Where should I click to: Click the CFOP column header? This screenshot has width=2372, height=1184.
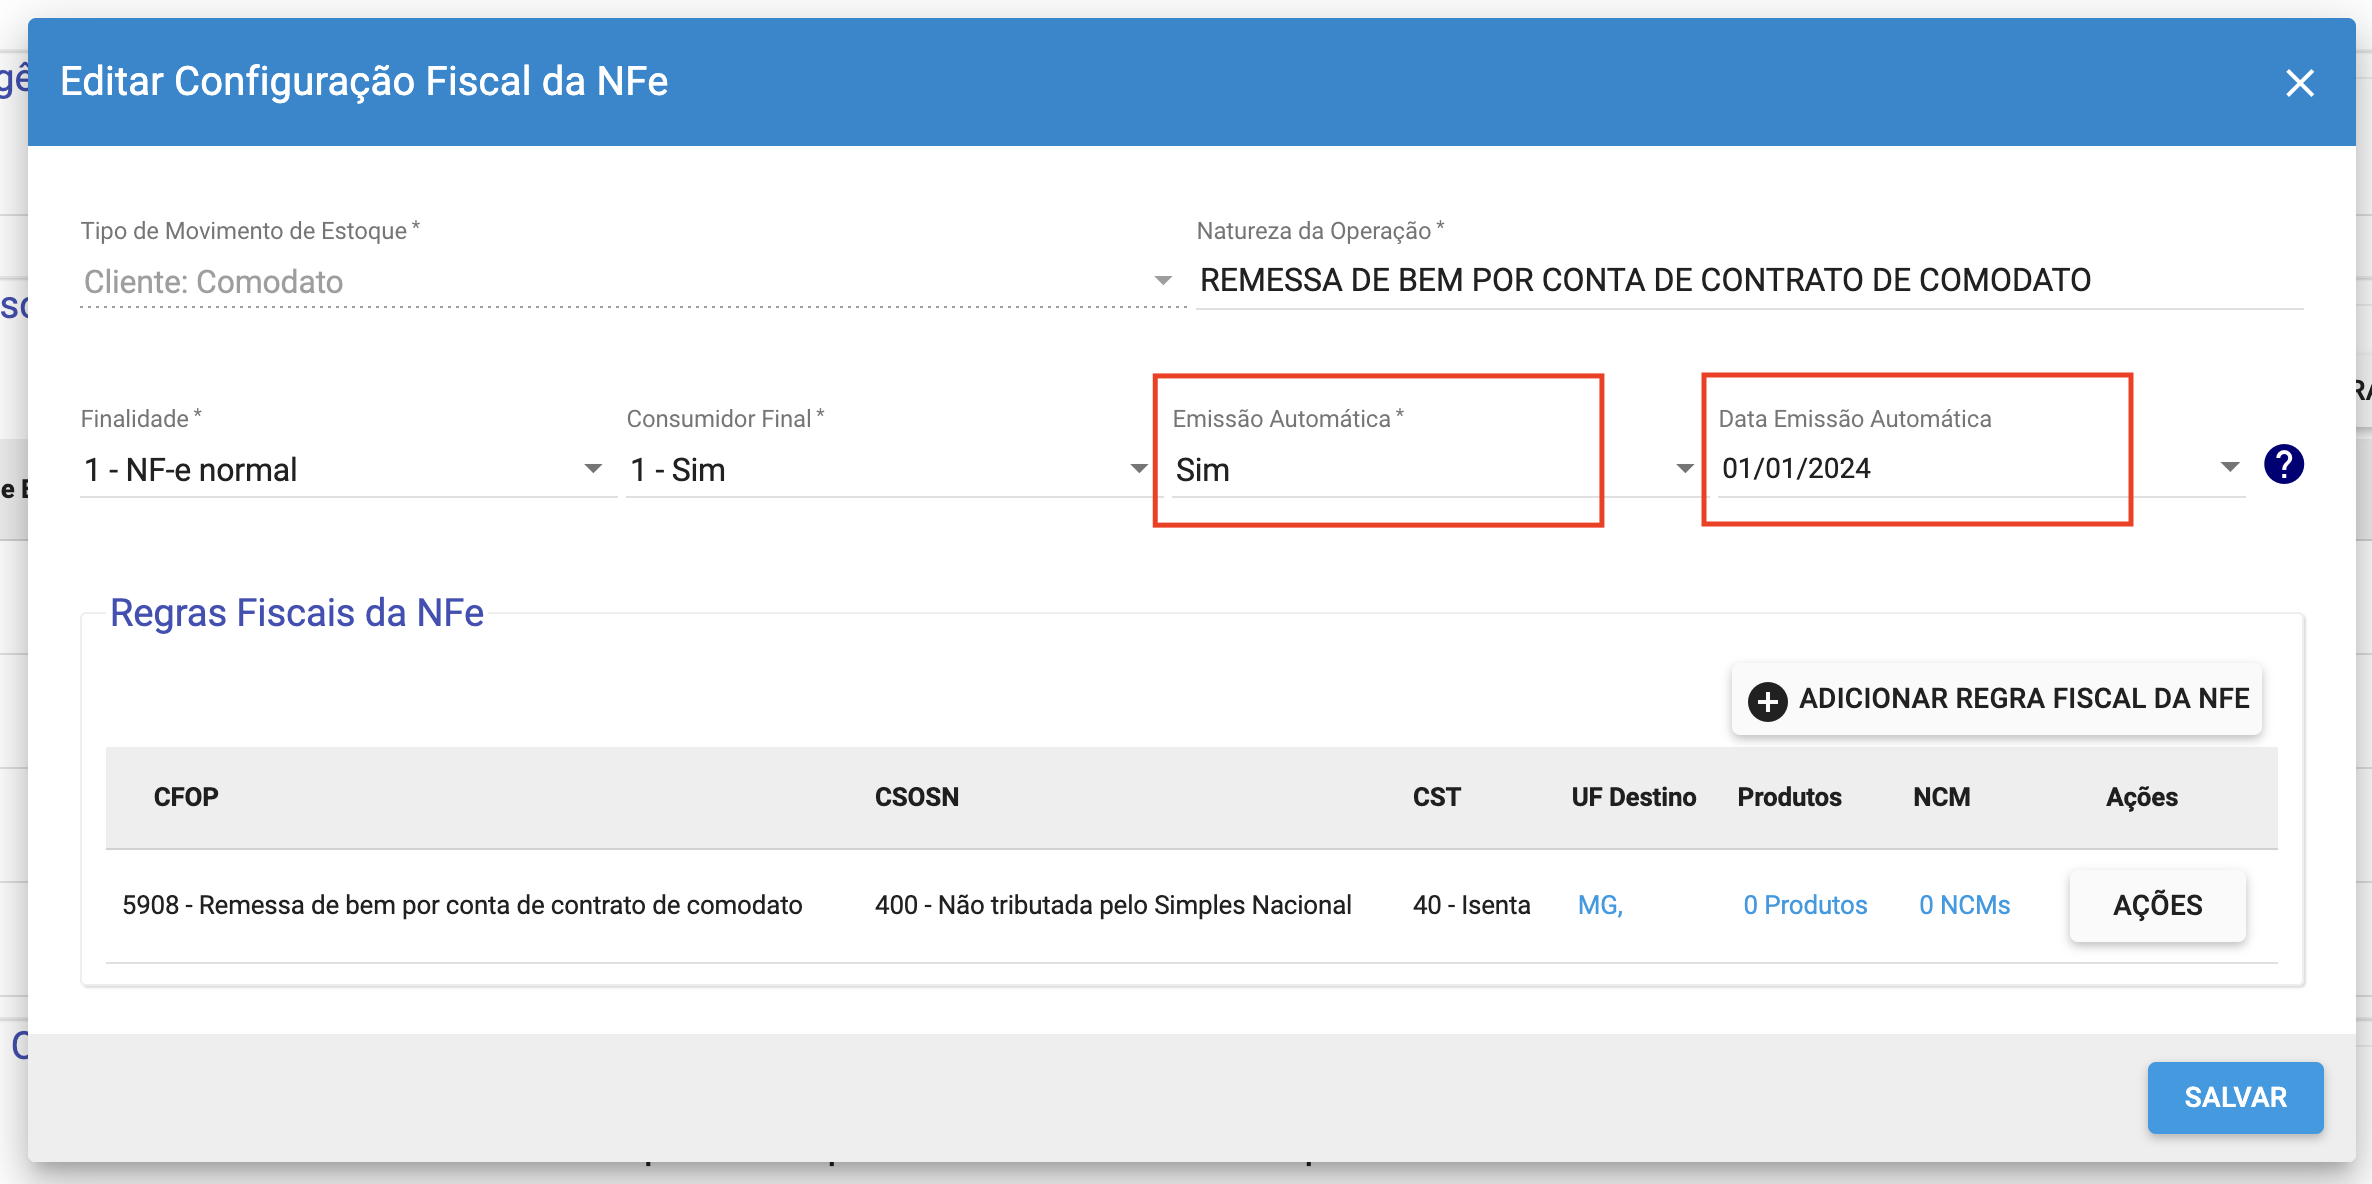point(186,797)
